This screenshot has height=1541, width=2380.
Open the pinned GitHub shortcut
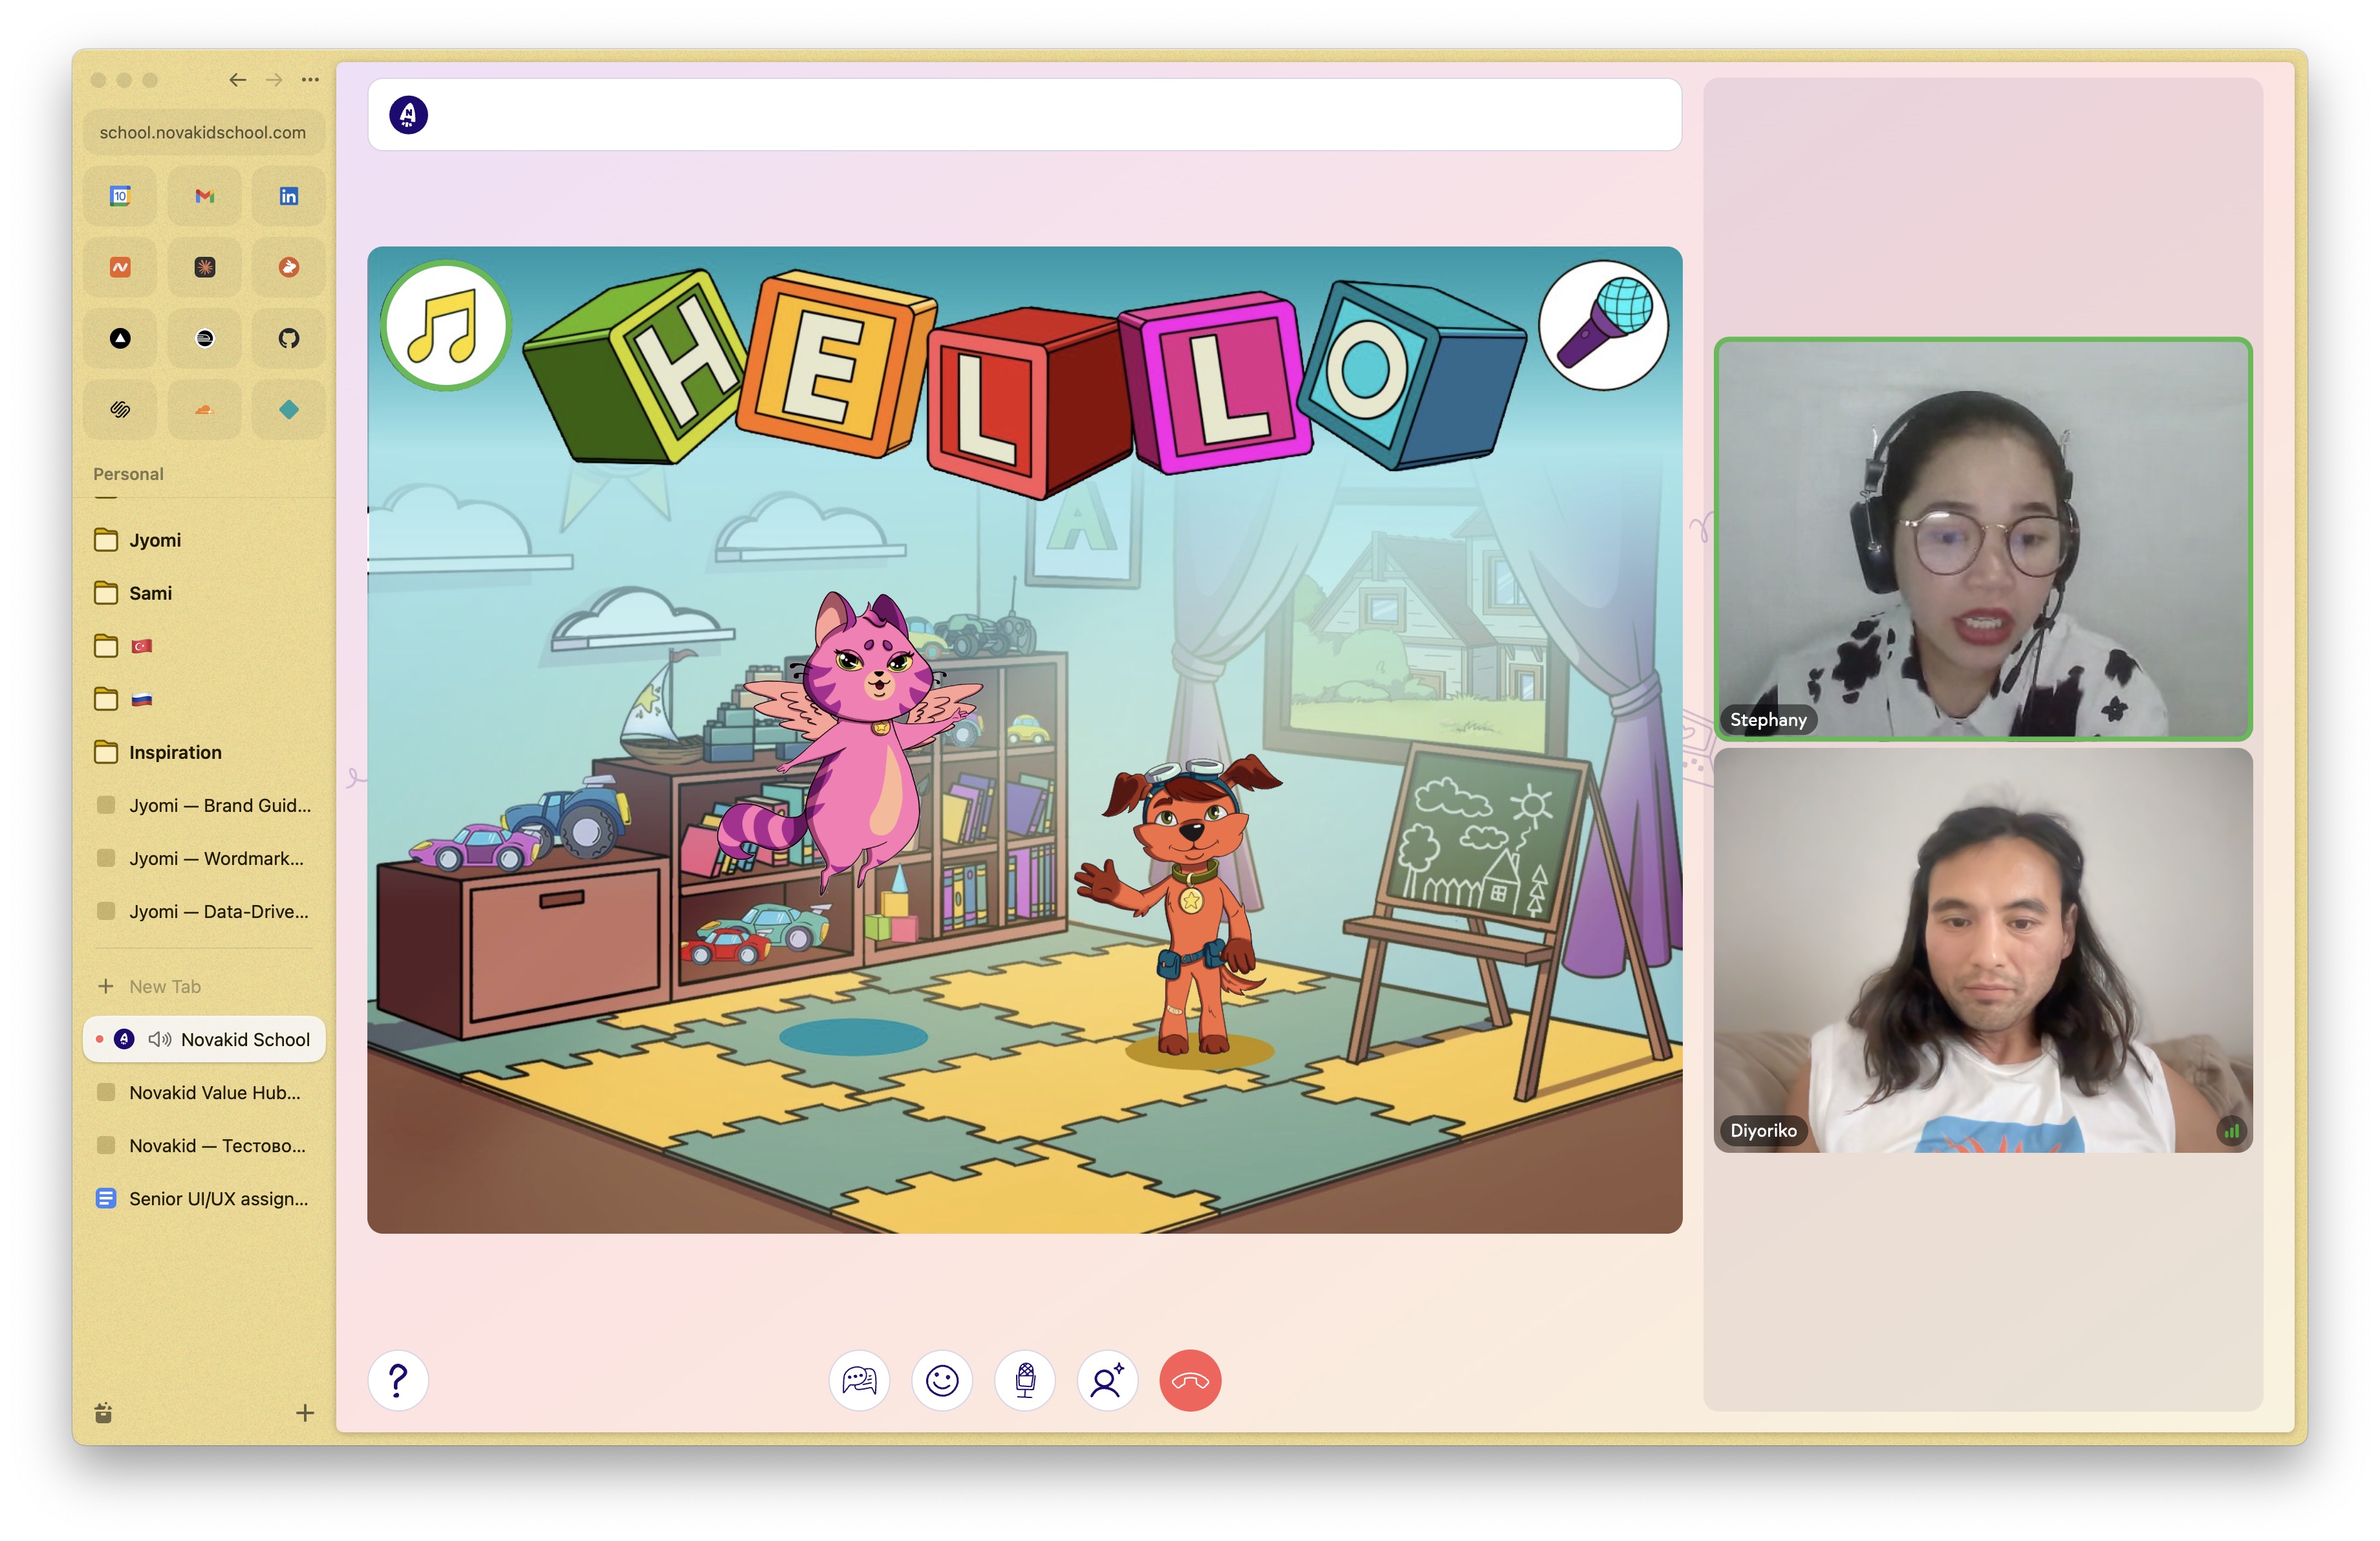[x=288, y=338]
